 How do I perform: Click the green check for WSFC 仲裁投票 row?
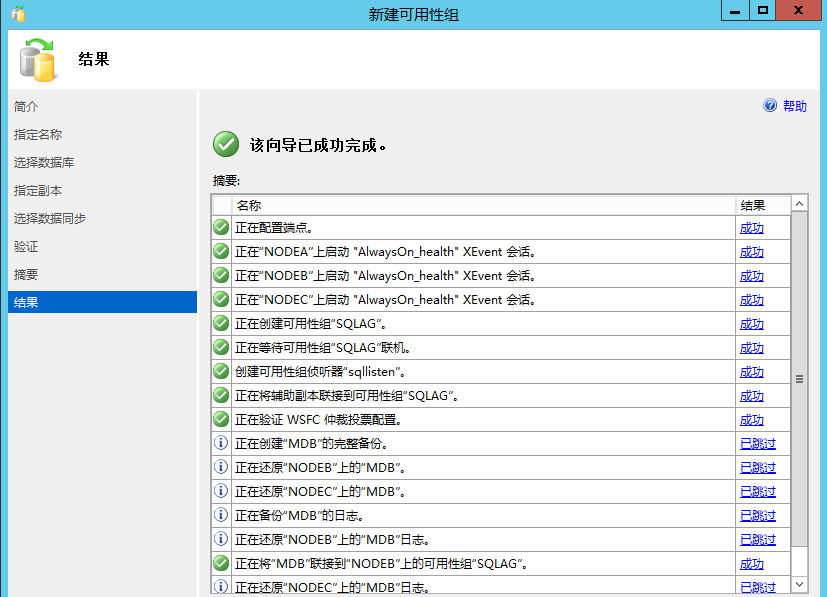(x=221, y=419)
